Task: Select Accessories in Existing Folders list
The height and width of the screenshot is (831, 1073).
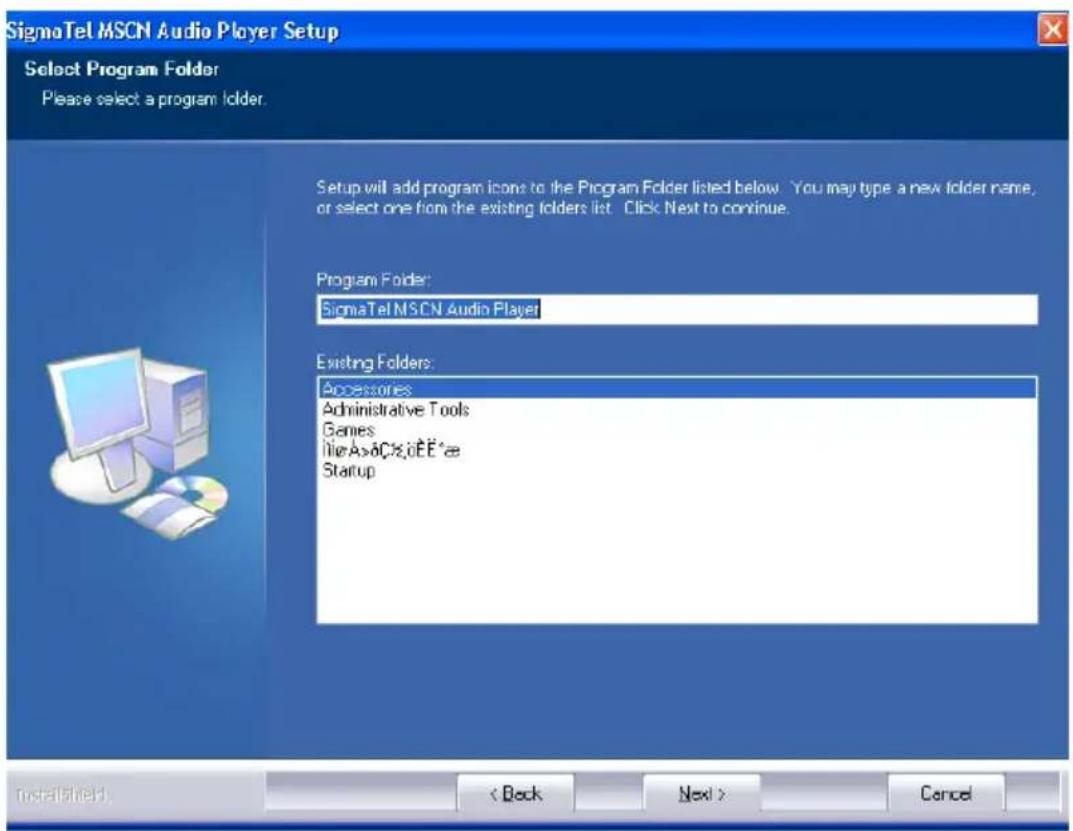Action: (677, 389)
